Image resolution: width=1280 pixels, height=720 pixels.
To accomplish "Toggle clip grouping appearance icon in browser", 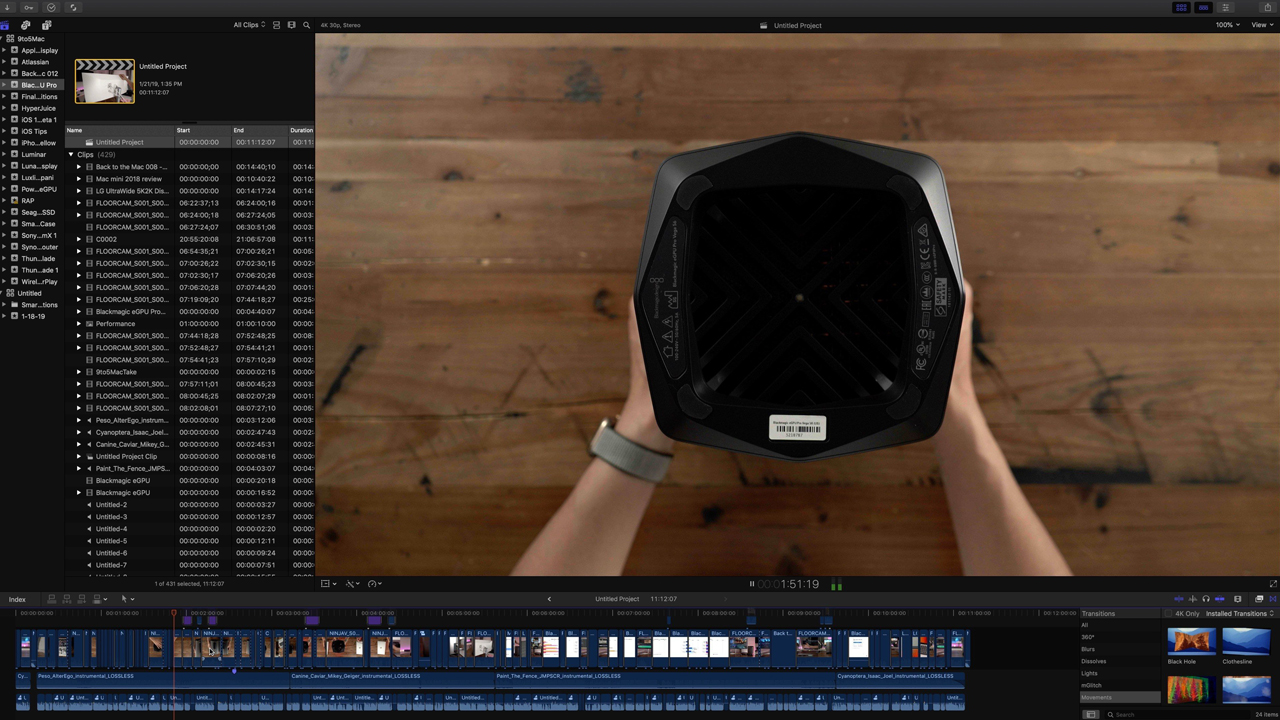I will (x=277, y=25).
